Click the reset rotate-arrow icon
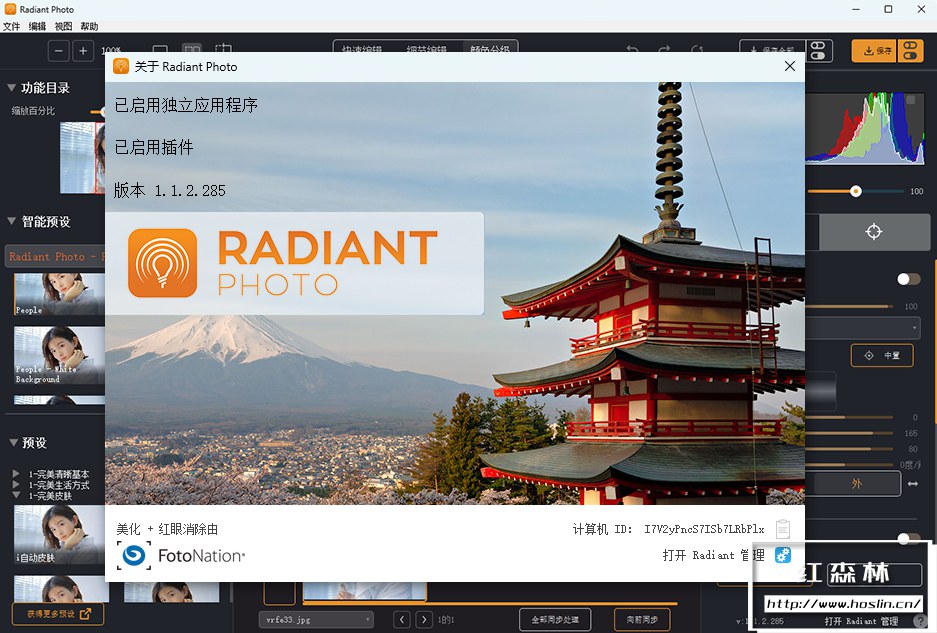The height and width of the screenshot is (633, 937). tap(696, 49)
